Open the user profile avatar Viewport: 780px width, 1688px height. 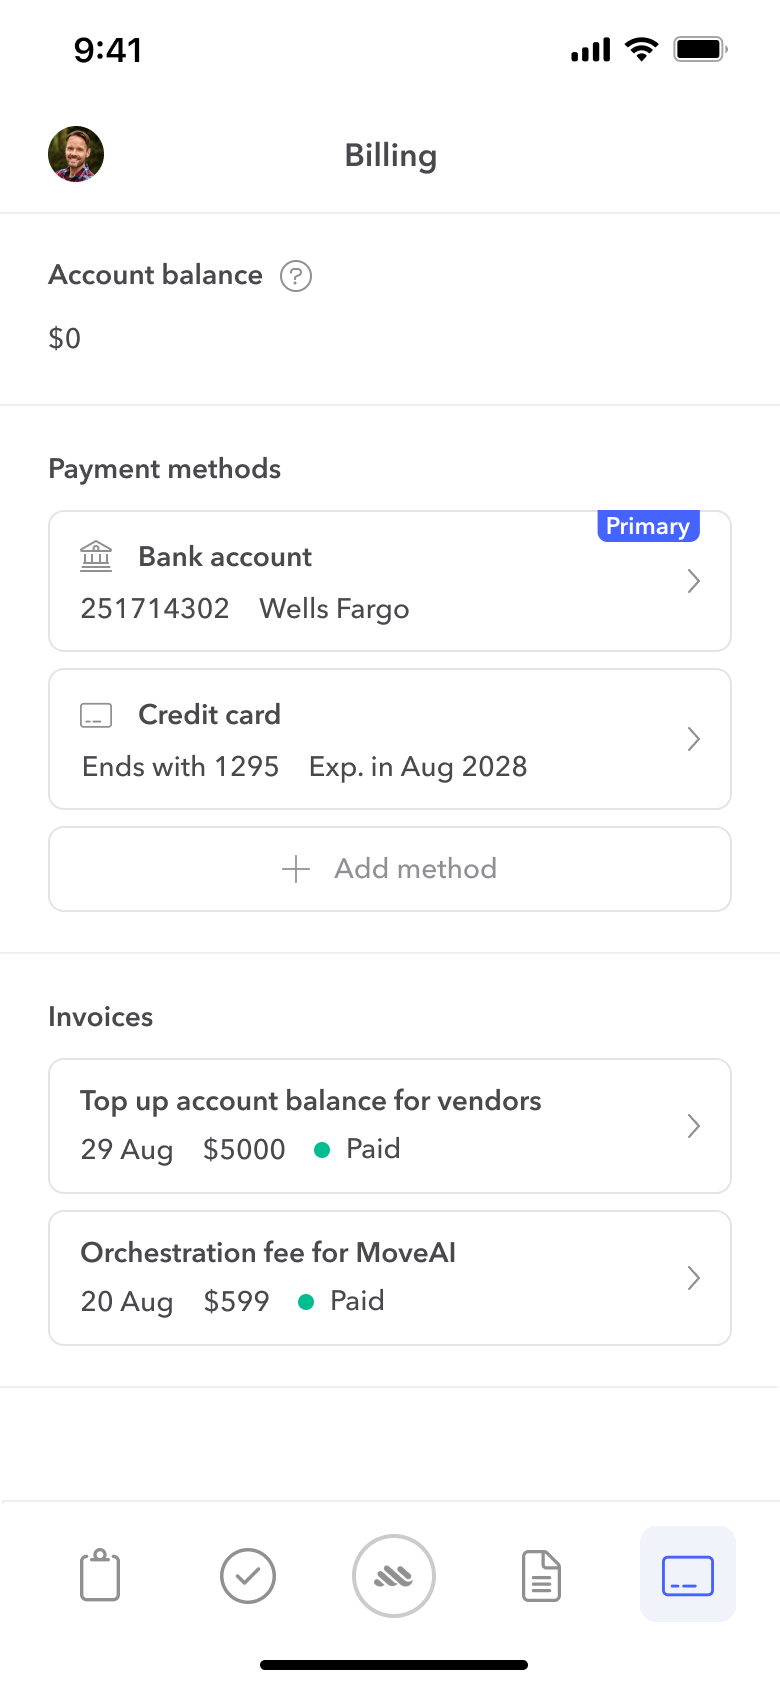point(76,154)
